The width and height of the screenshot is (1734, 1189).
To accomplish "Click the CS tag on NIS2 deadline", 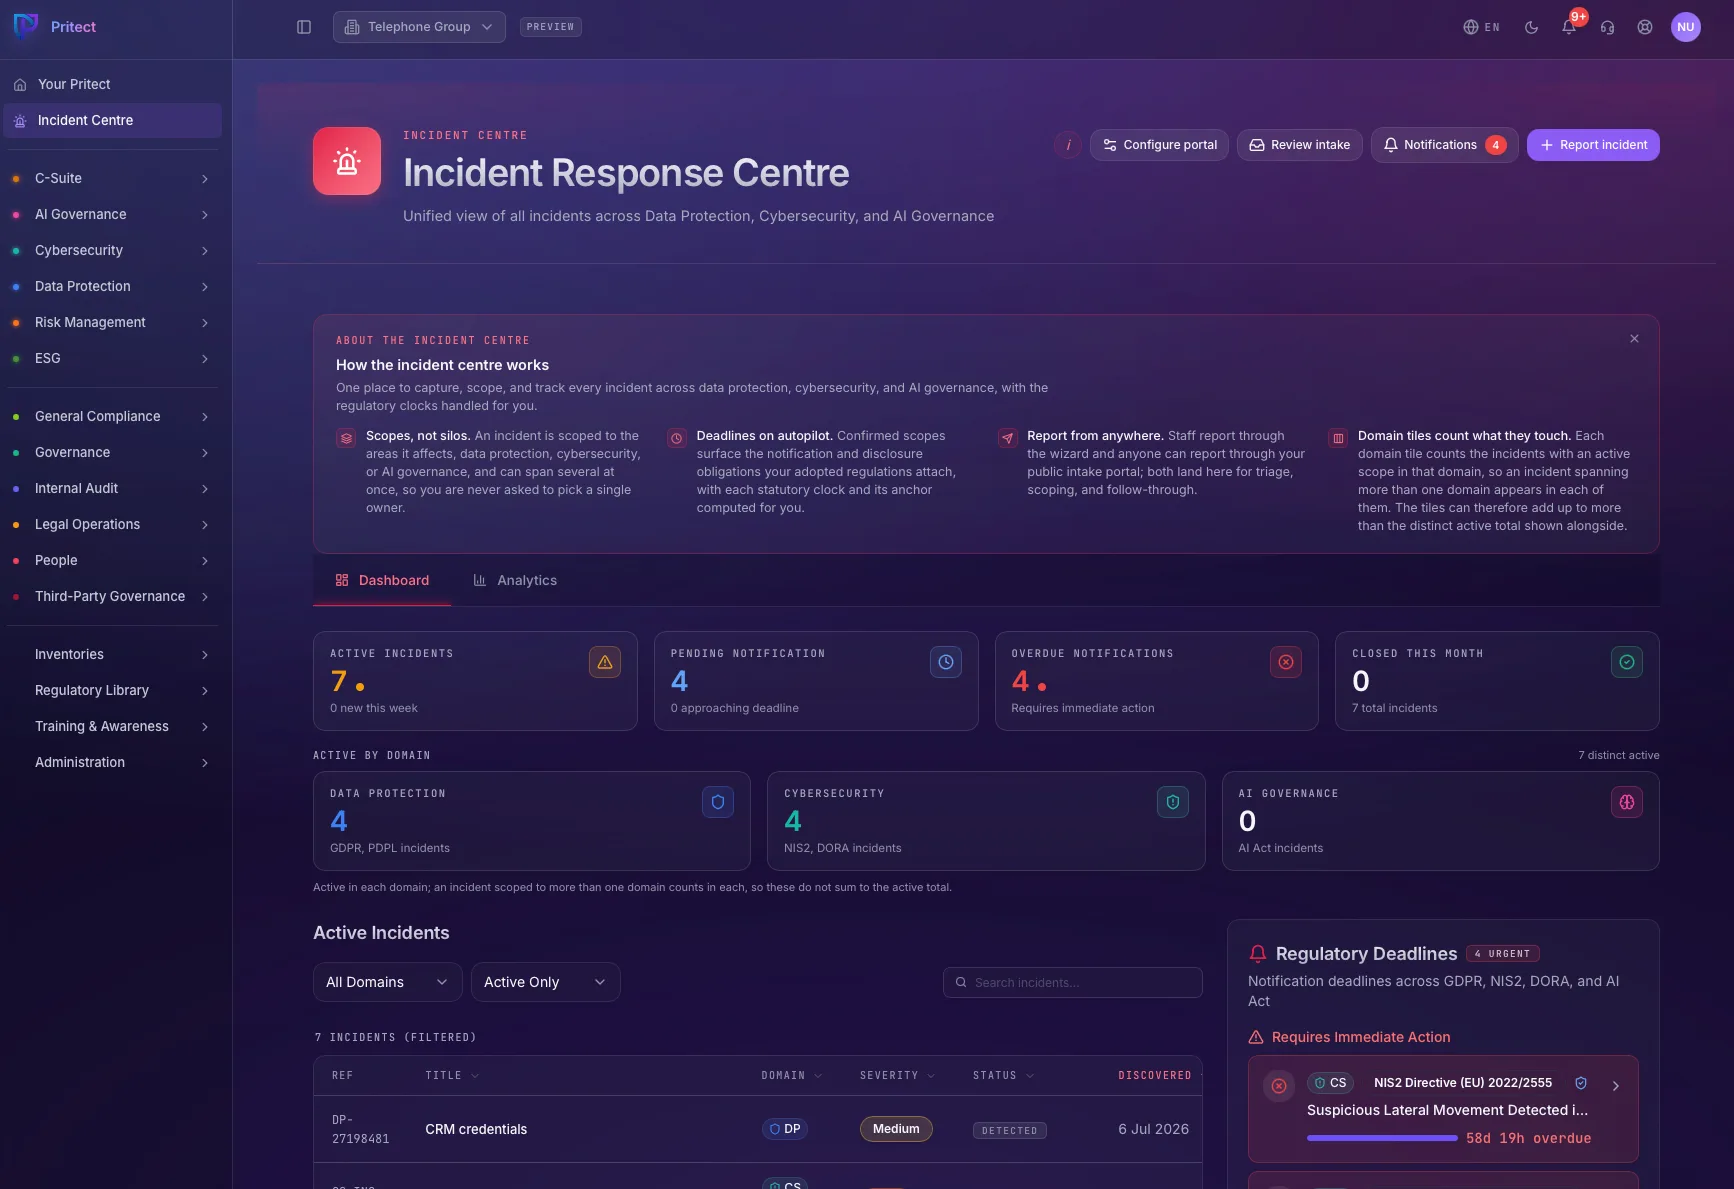I will (1330, 1083).
